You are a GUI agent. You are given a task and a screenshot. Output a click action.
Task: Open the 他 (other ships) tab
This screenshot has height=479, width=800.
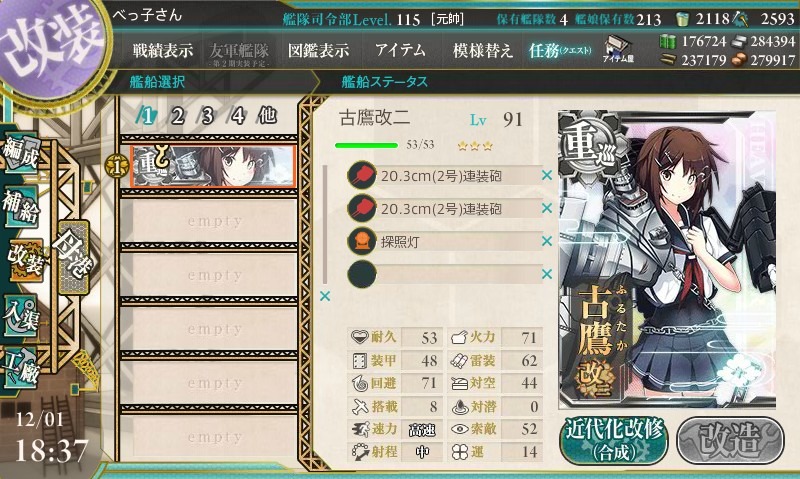click(x=267, y=116)
